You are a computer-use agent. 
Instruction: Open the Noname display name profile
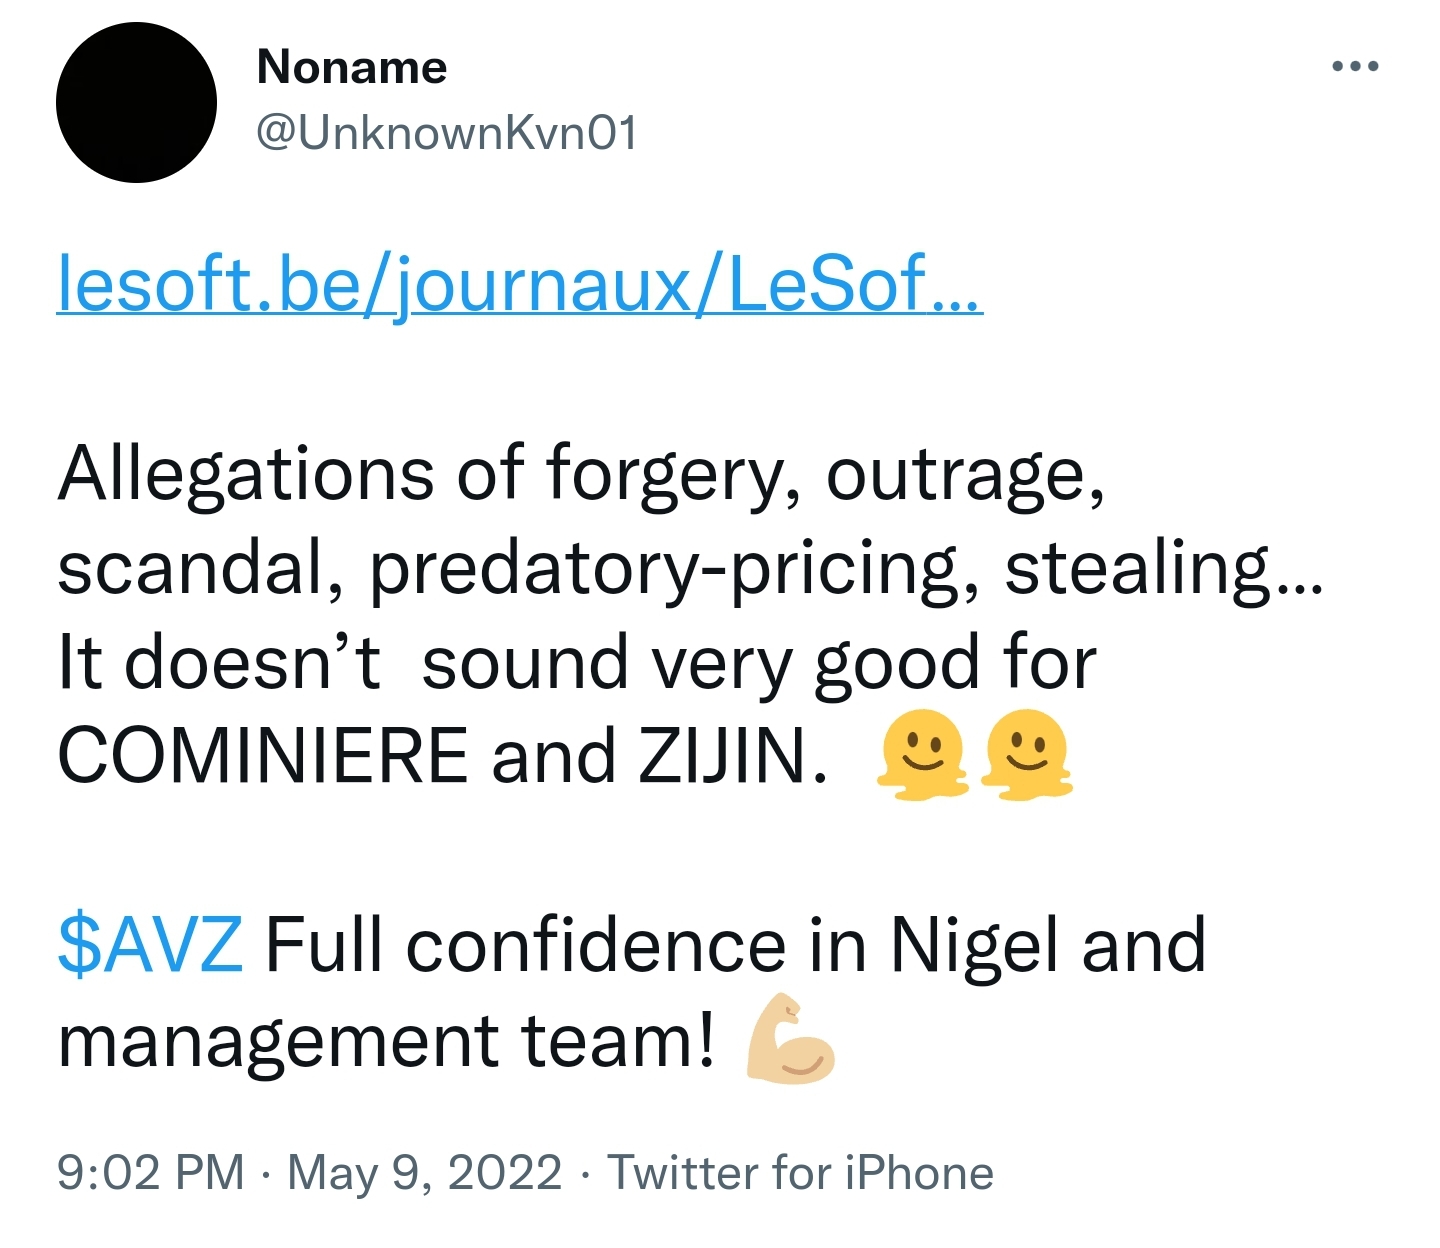click(351, 68)
